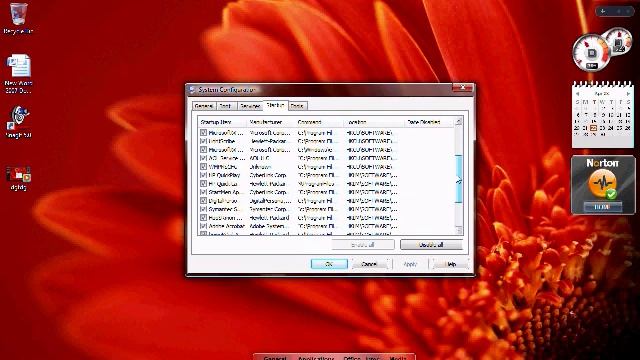Click the Enable all button
The height and width of the screenshot is (360, 640).
tap(363, 244)
